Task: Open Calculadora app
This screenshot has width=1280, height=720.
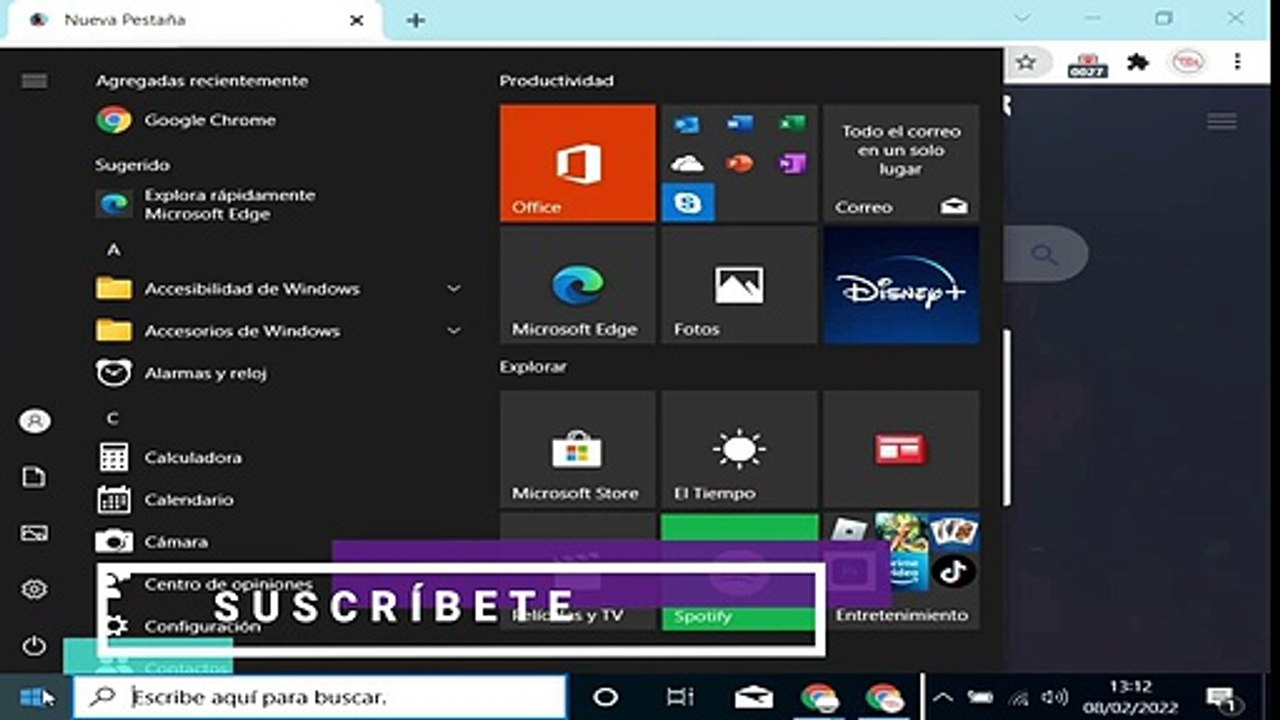Action: 280,457
